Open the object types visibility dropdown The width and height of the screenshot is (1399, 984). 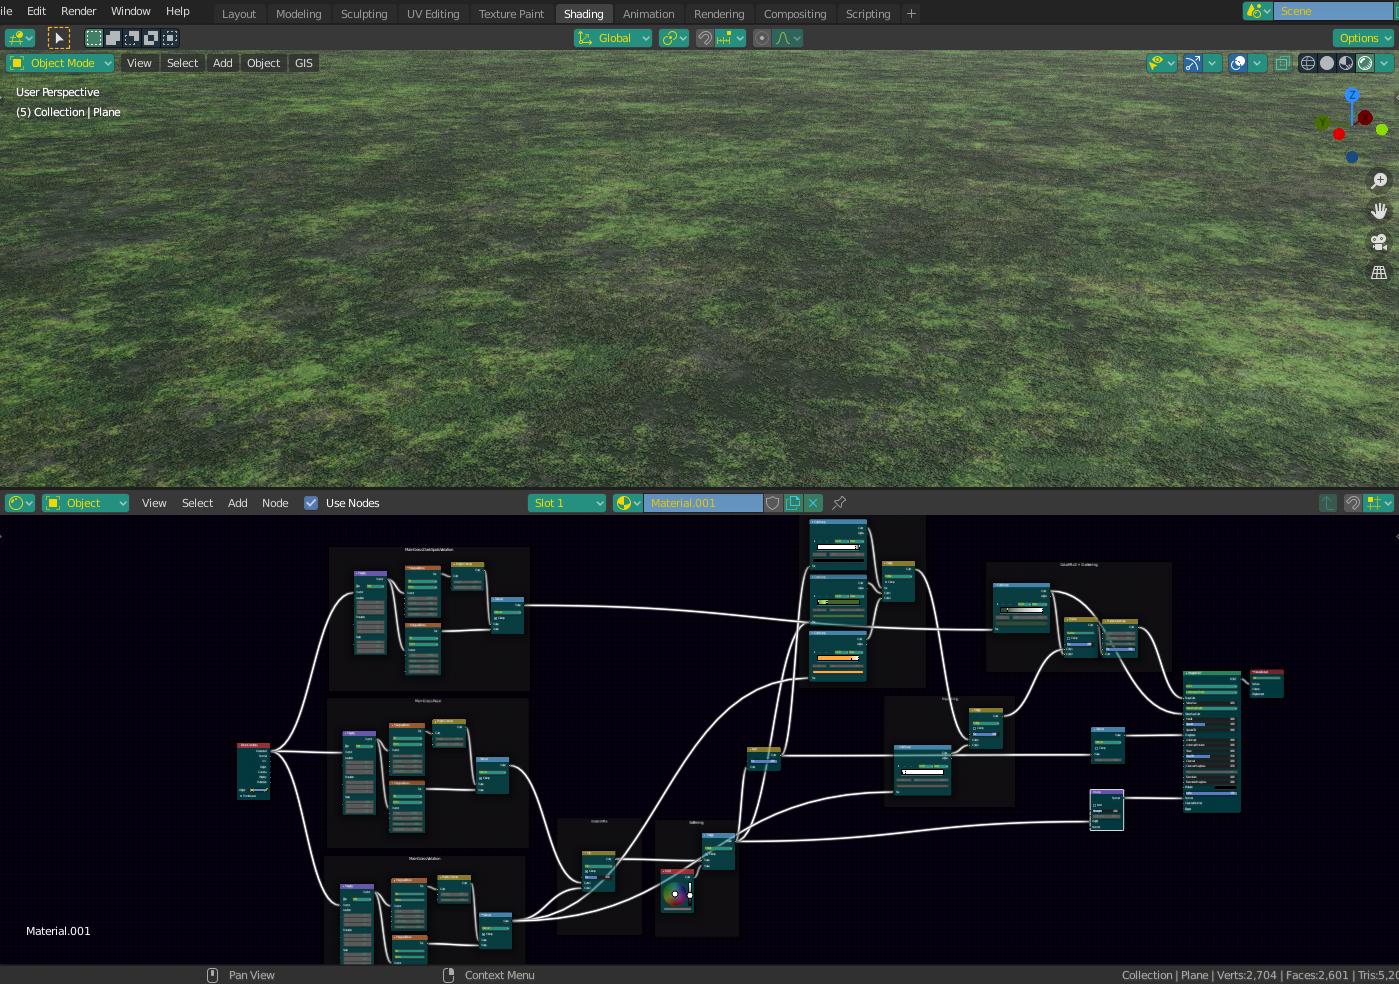[x=1161, y=63]
